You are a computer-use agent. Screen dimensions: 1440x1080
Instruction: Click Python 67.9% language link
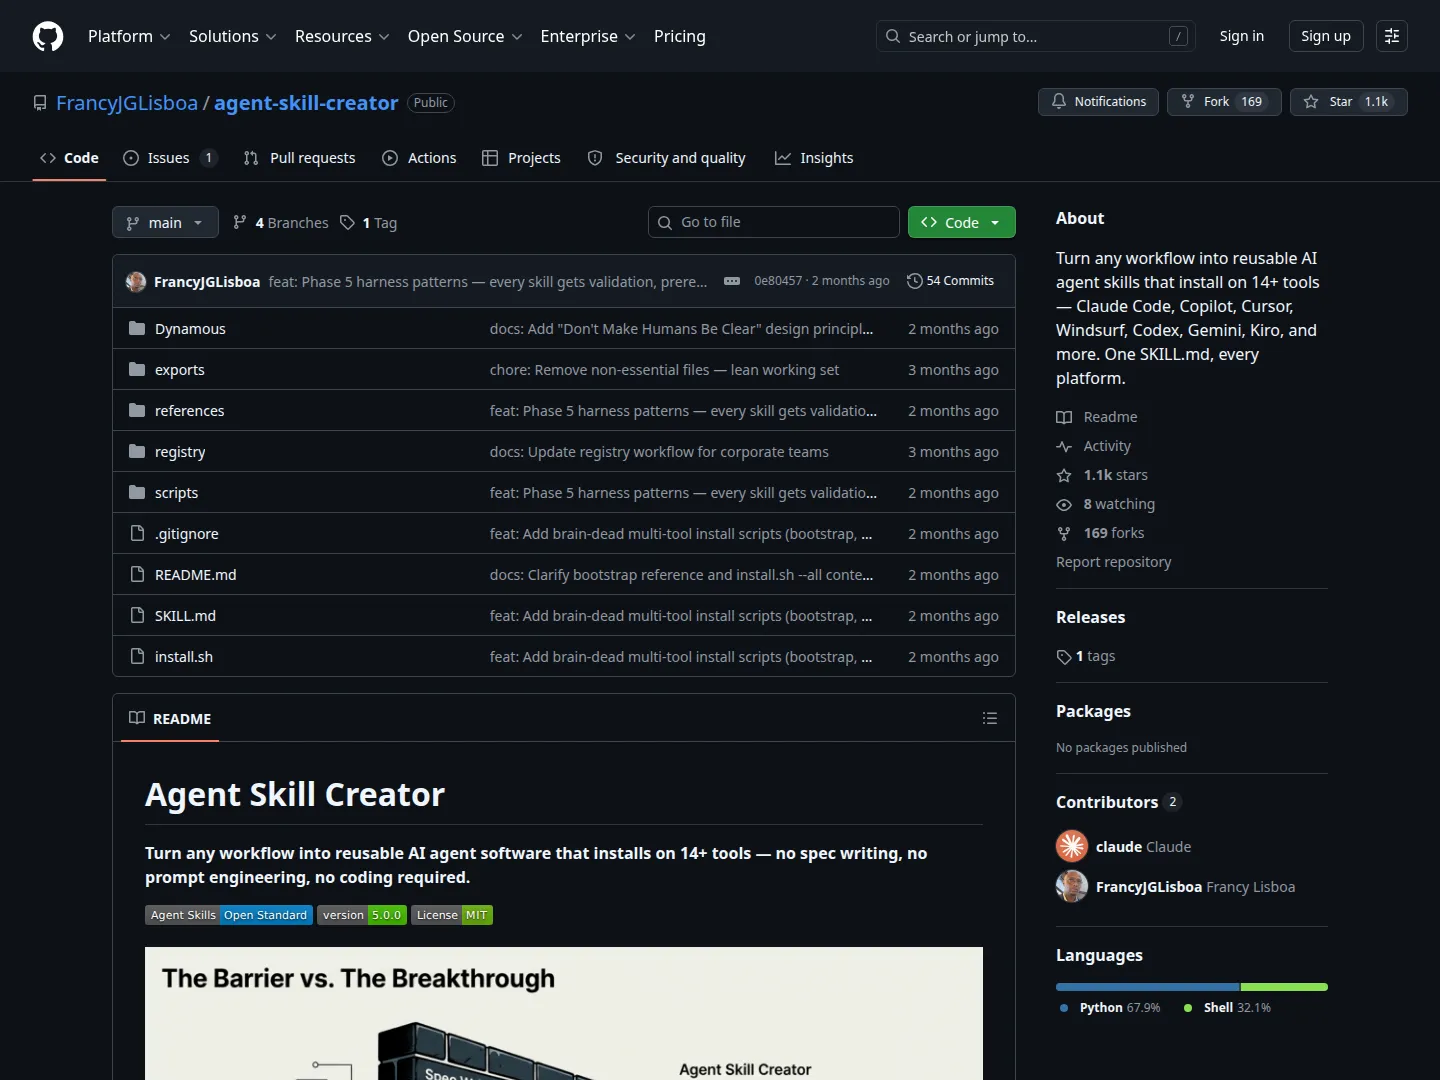click(1111, 1008)
